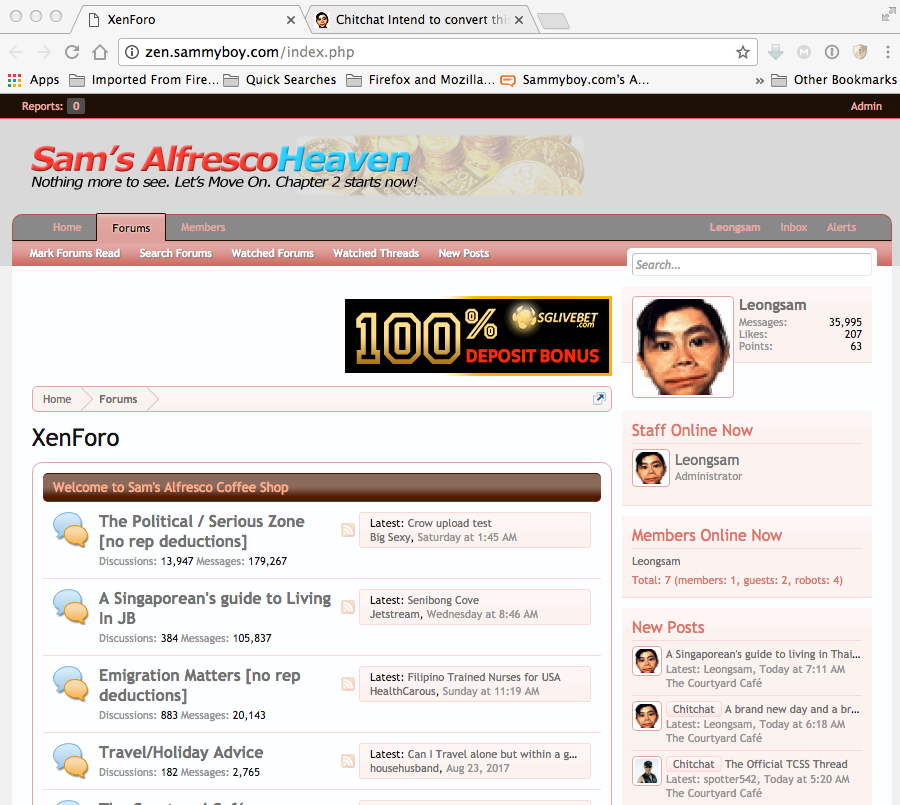
Task: Open Alerts in the navbar
Action: (841, 227)
